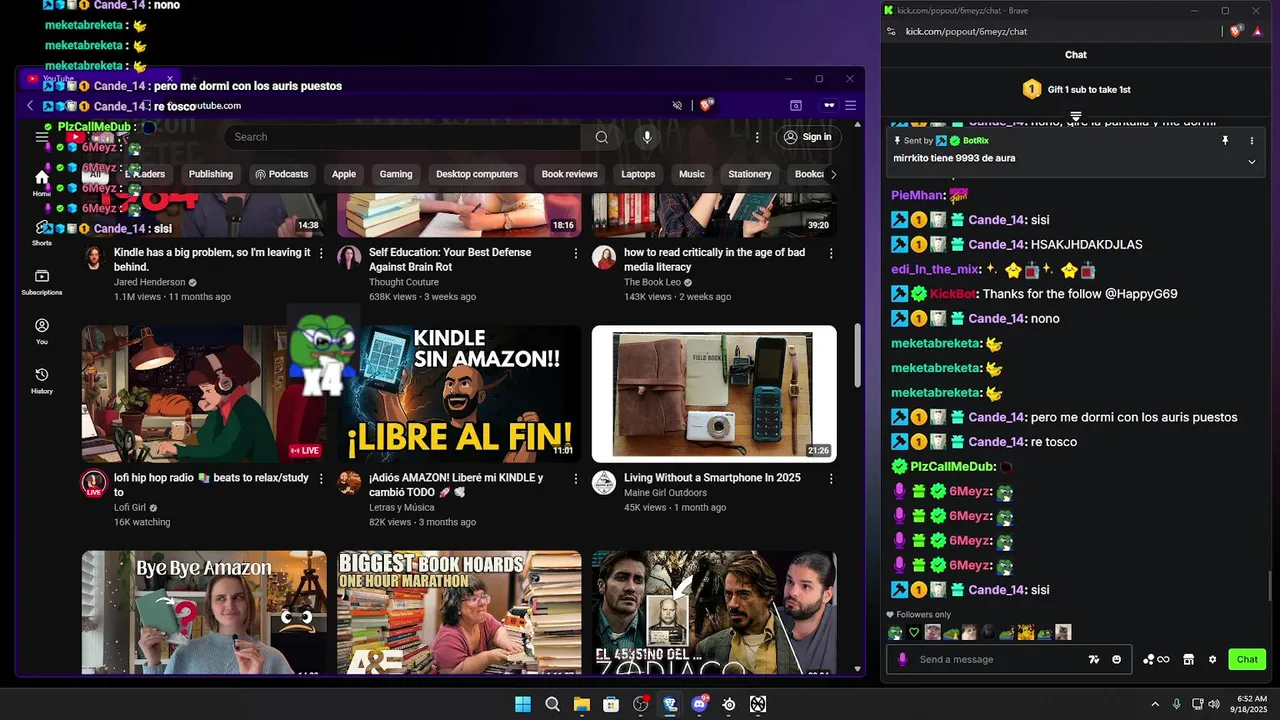Open the Kick shop store icon
1280x720 pixels.
(1188, 659)
